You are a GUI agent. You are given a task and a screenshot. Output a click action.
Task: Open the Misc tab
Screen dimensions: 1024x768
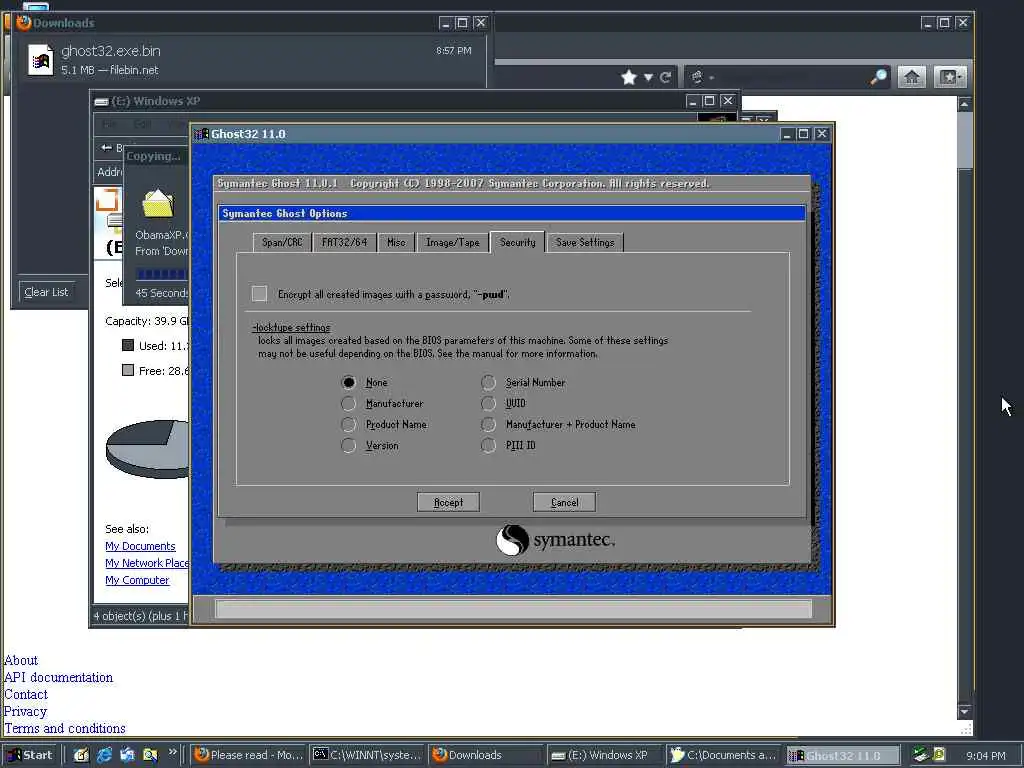click(x=396, y=242)
